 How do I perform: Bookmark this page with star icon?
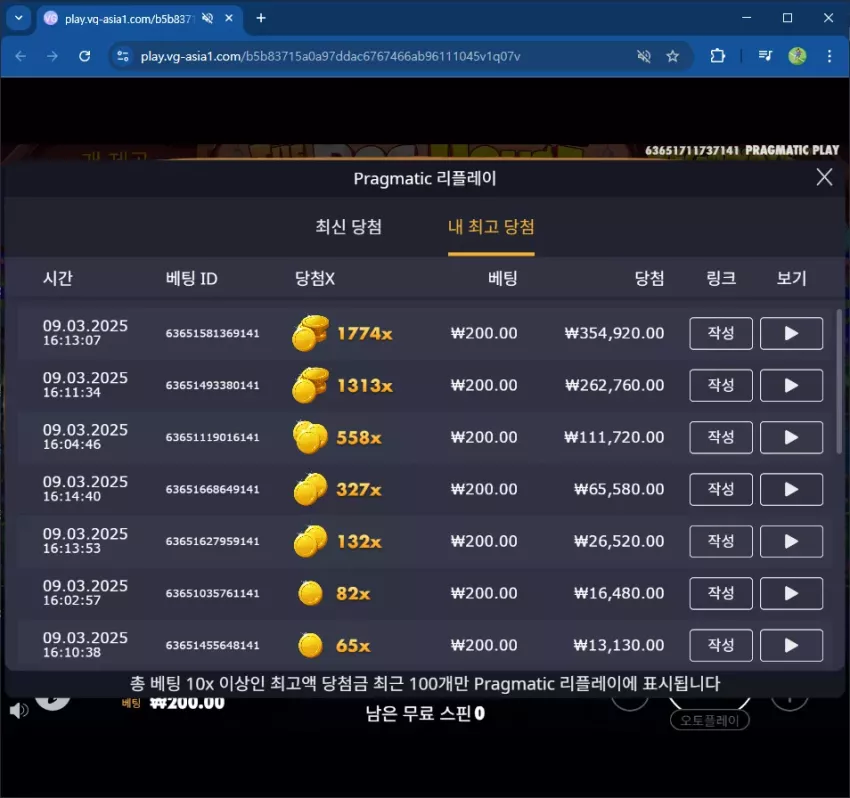(673, 56)
